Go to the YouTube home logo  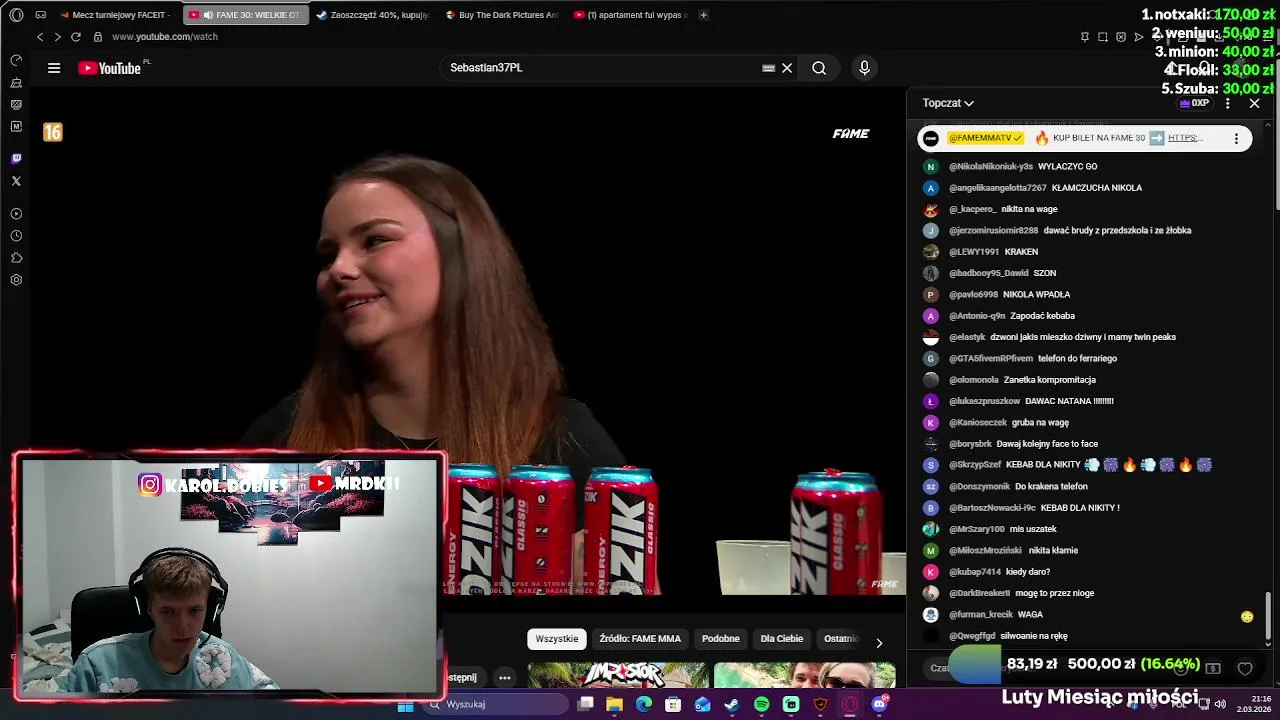pos(109,68)
